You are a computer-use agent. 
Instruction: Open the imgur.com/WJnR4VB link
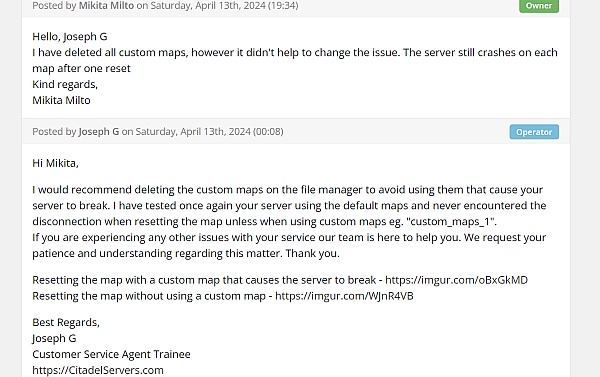[x=344, y=296]
